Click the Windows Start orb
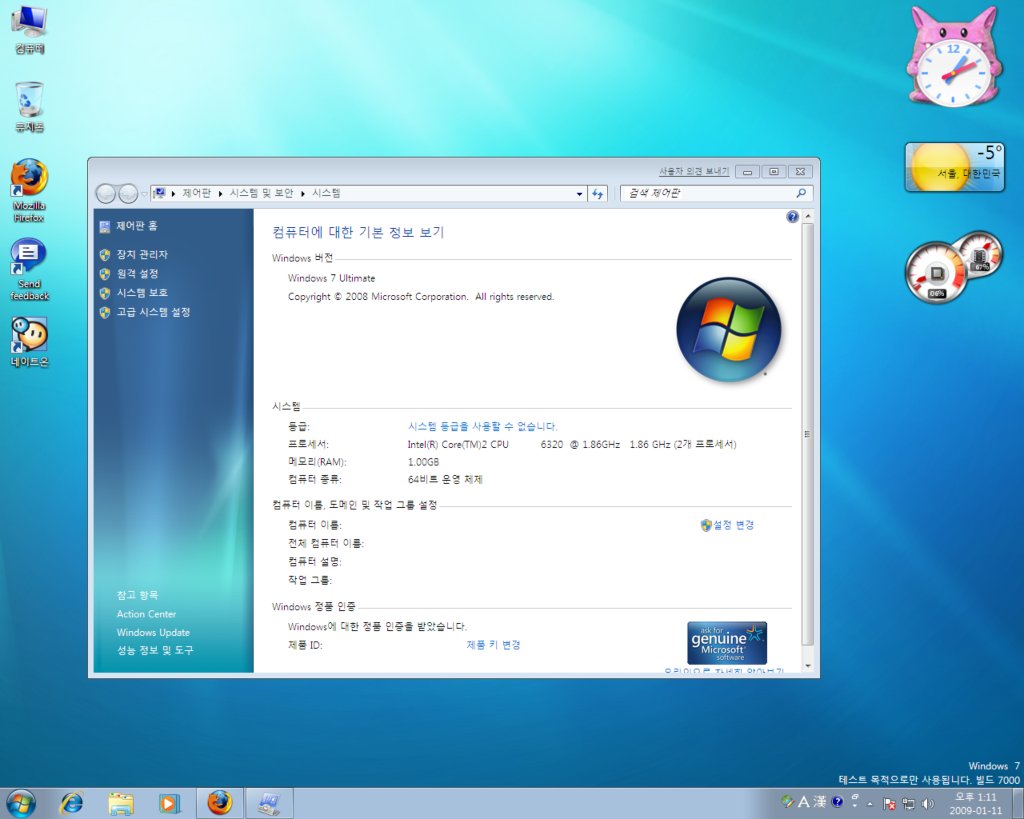The image size is (1024, 819). point(21,803)
